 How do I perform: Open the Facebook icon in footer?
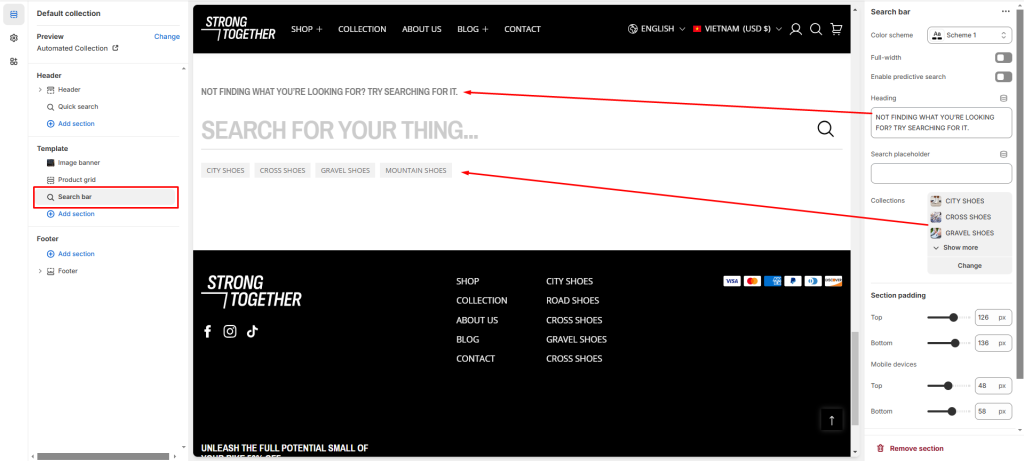point(208,331)
